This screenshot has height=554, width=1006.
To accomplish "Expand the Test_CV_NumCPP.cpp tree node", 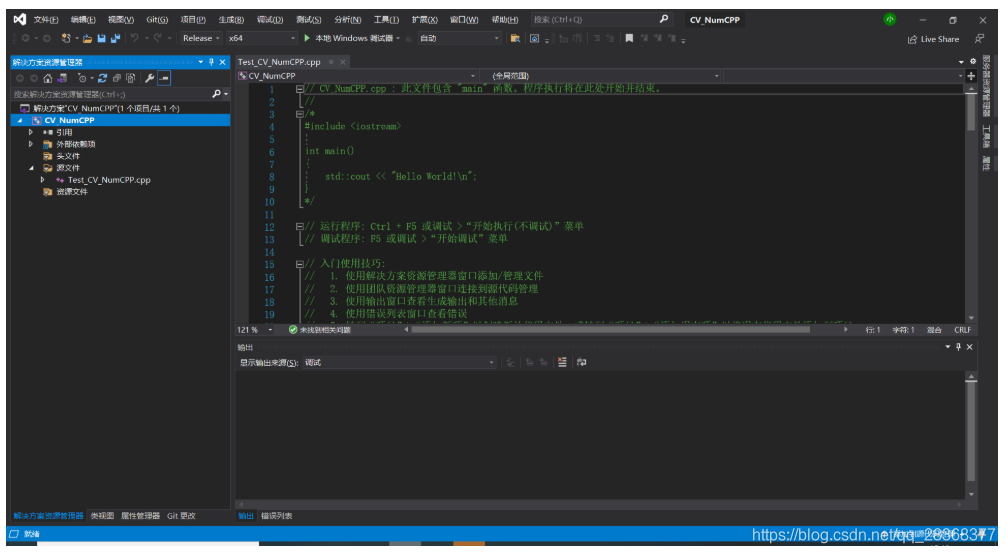I will pyautogui.click(x=42, y=180).
